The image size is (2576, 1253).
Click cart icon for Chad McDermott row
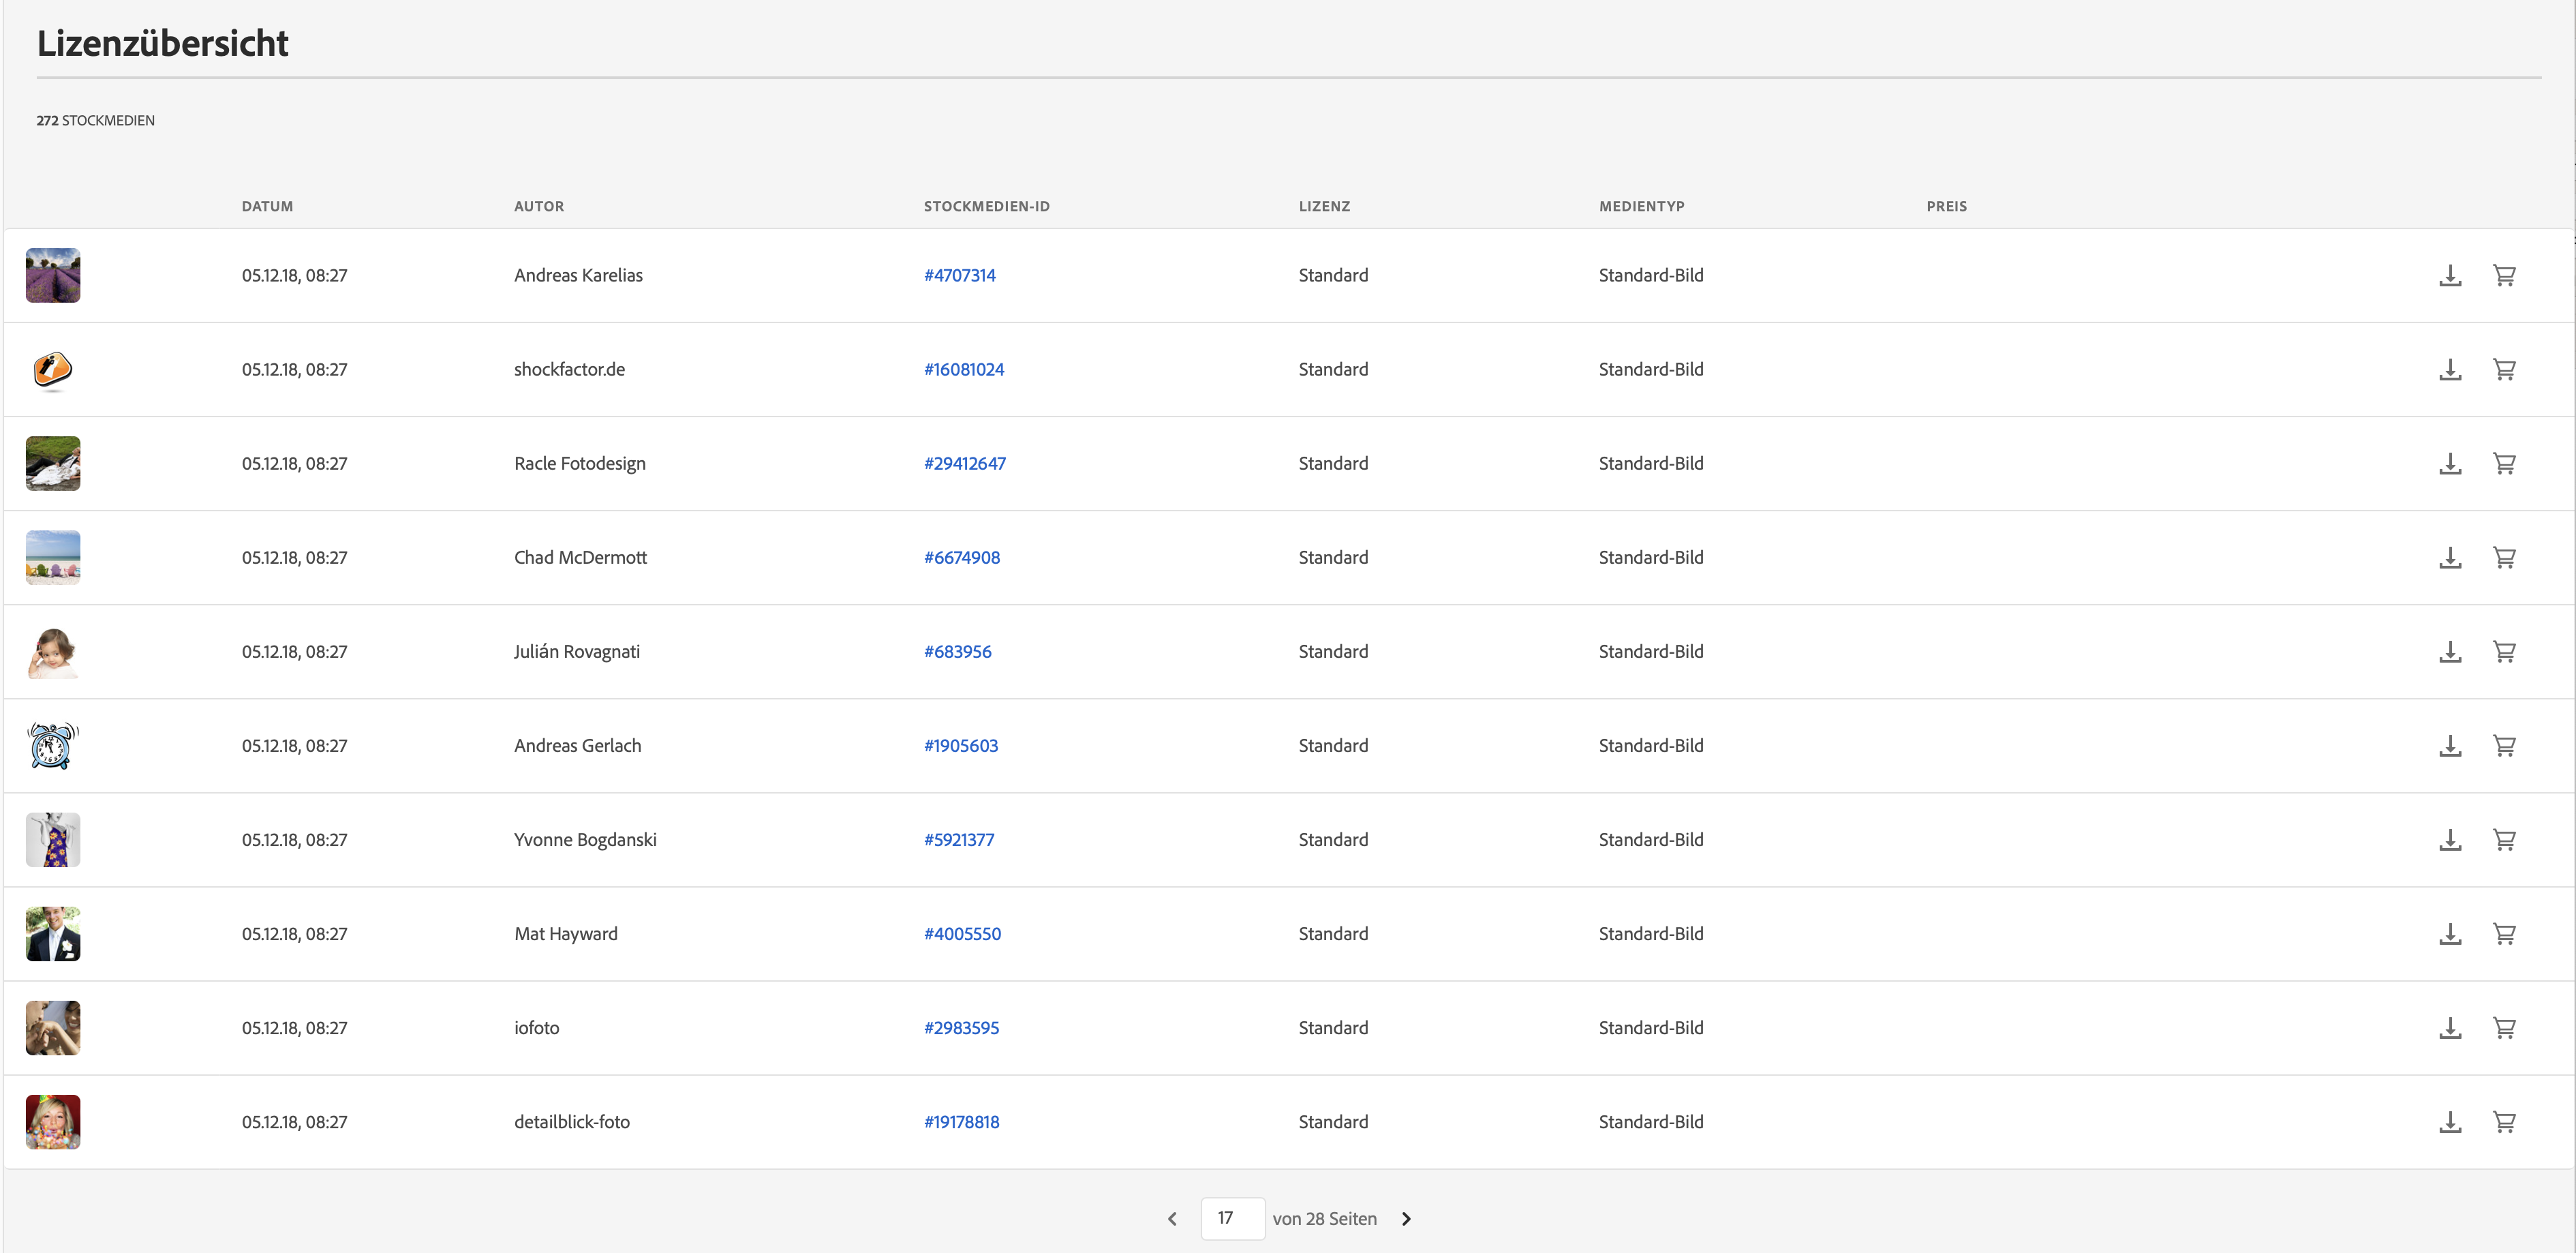tap(2503, 557)
